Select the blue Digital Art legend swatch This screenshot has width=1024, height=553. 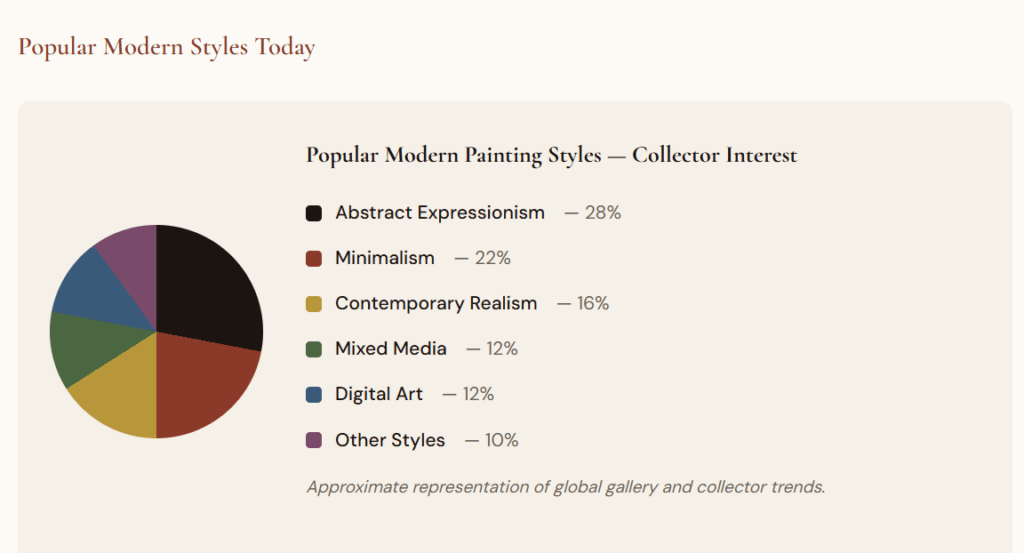point(314,394)
